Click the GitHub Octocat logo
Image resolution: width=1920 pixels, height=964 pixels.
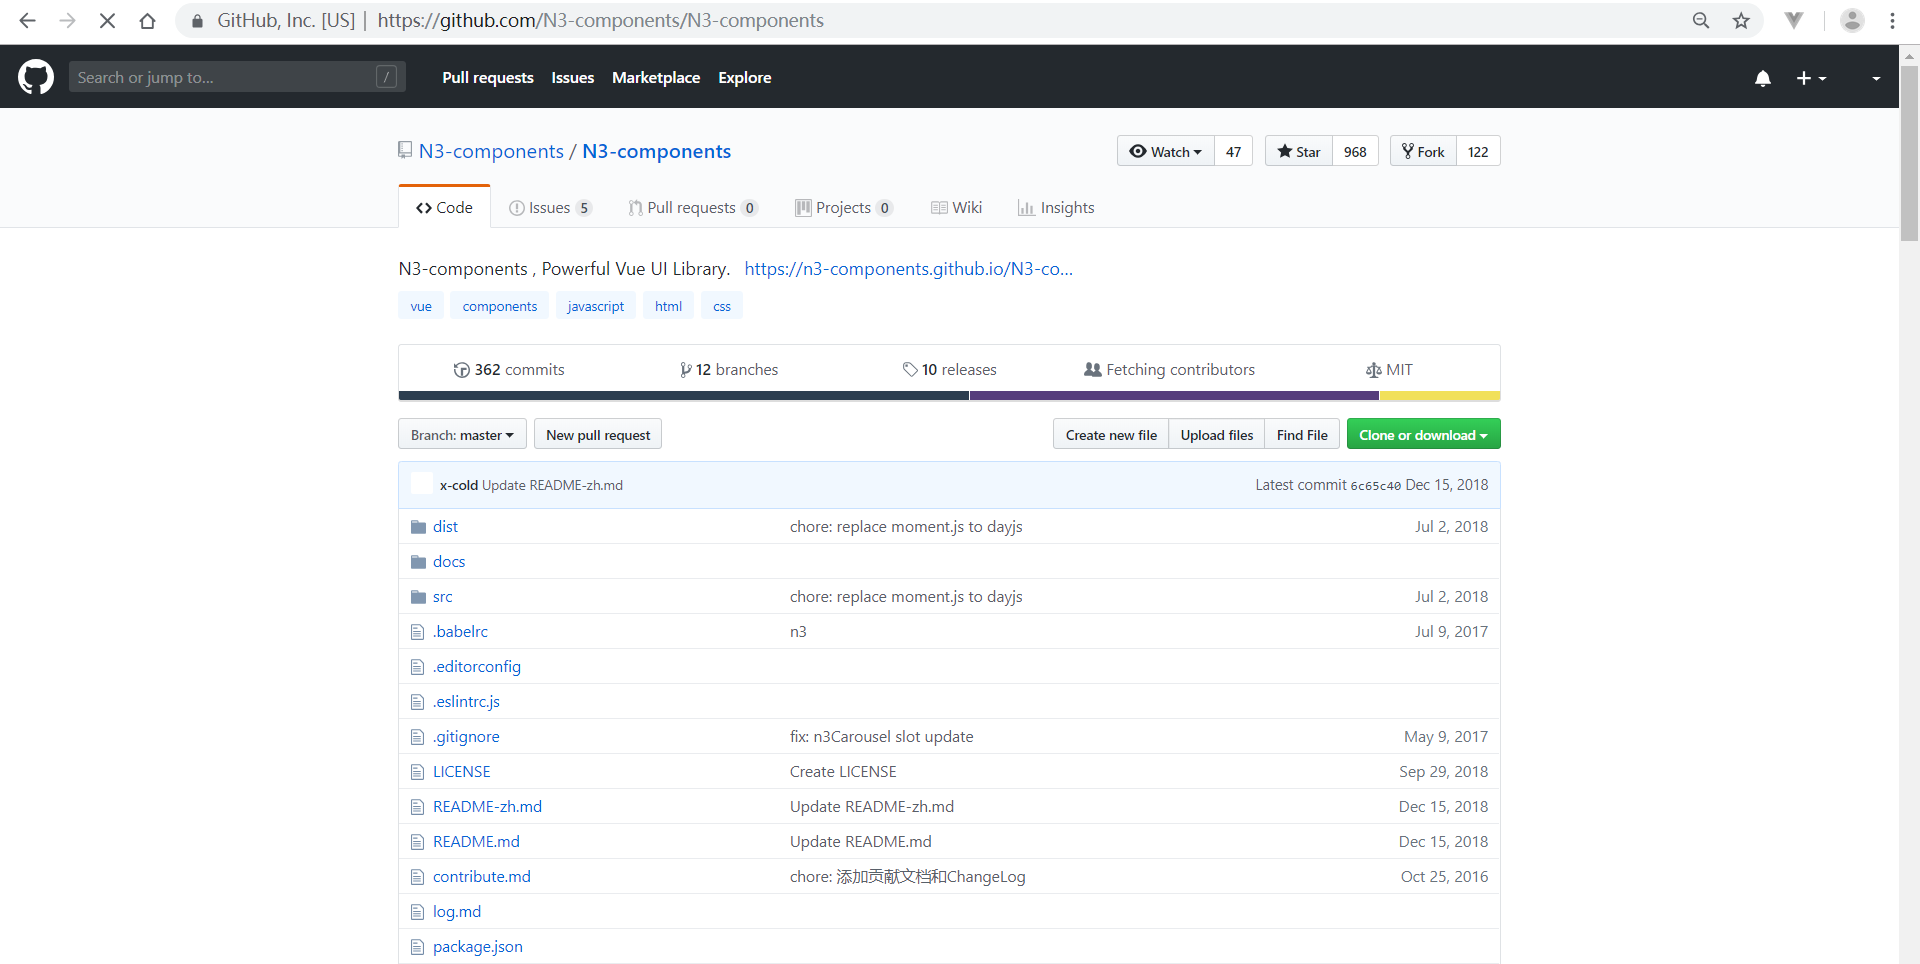click(x=36, y=77)
